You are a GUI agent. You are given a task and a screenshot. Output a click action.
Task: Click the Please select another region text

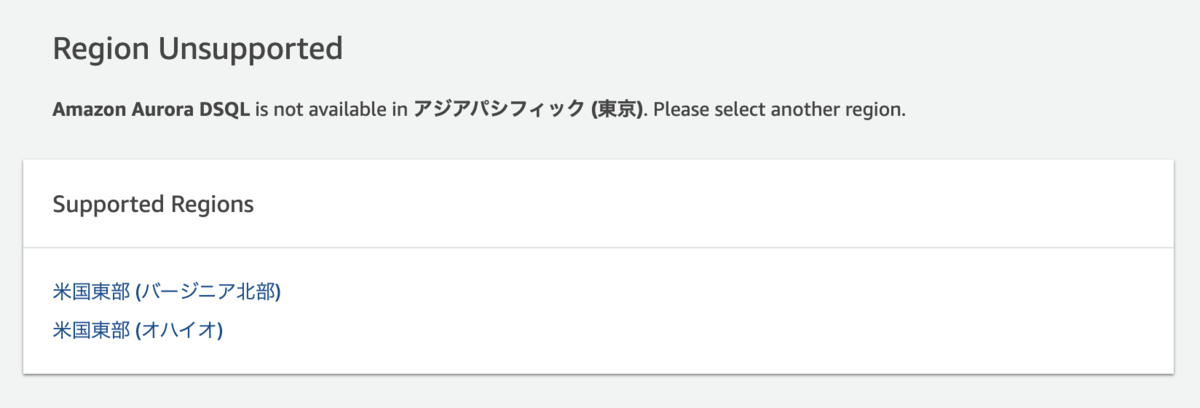coord(779,109)
